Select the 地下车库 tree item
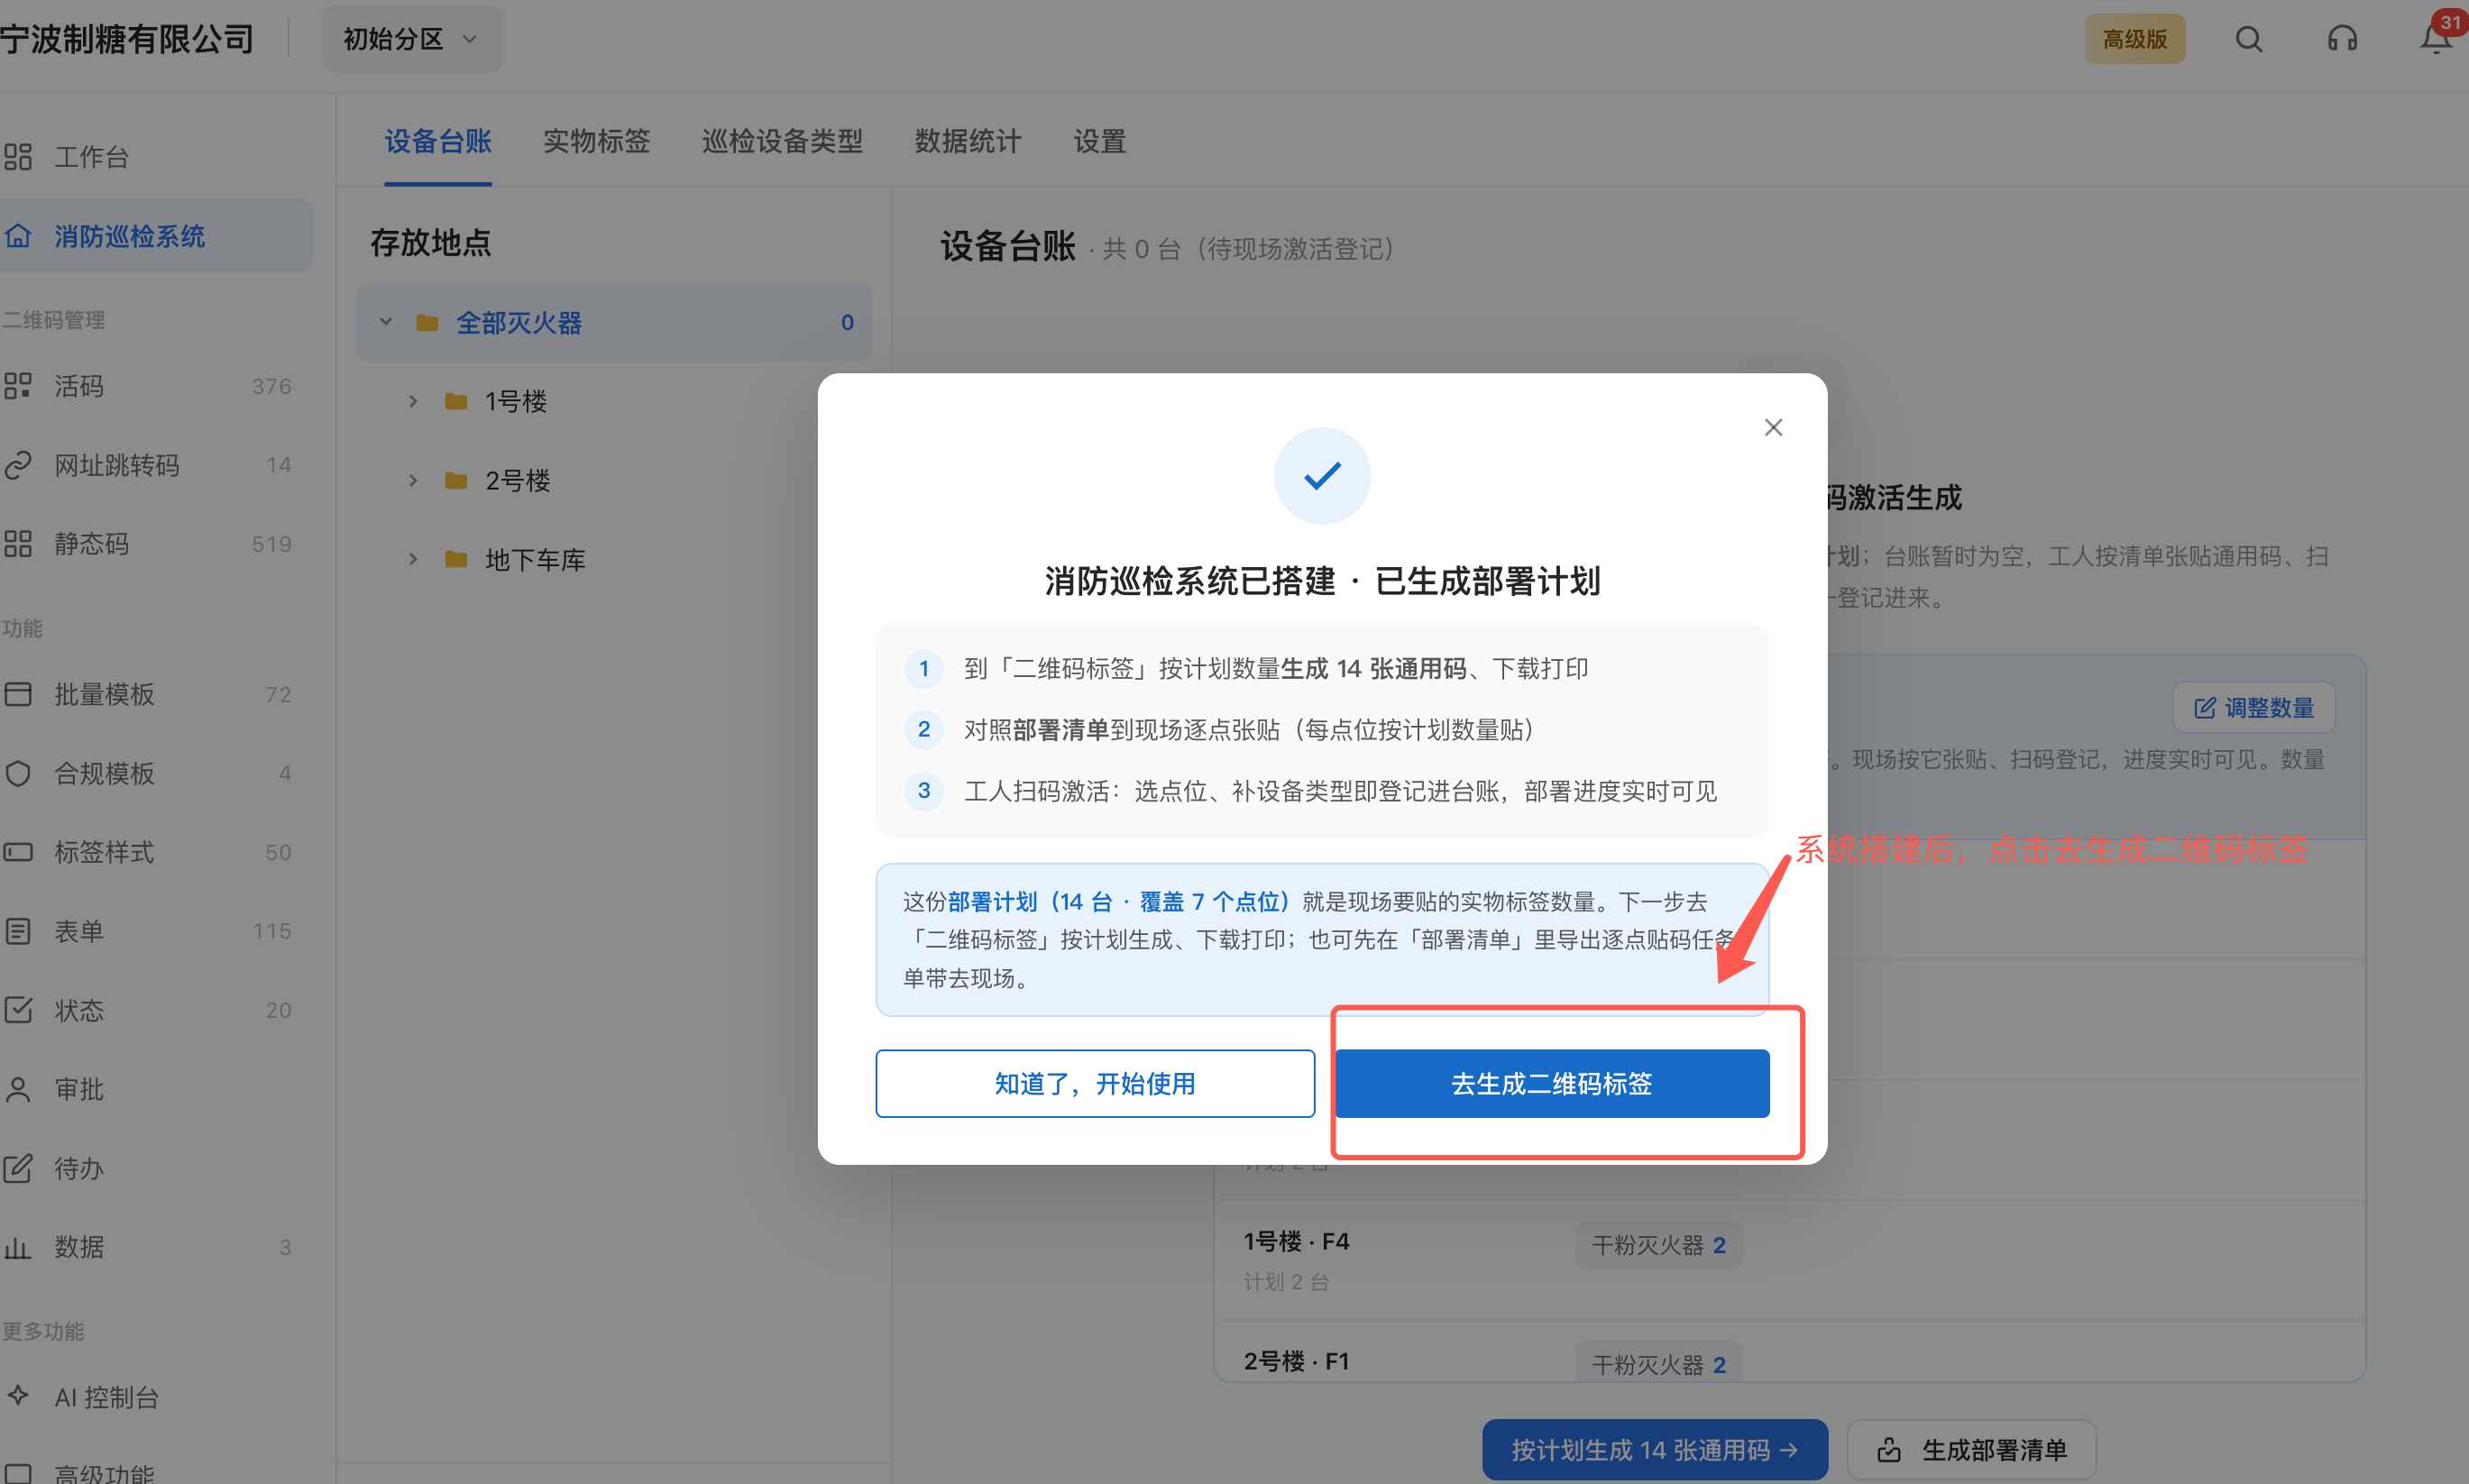Viewport: 2469px width, 1484px height. point(535,559)
